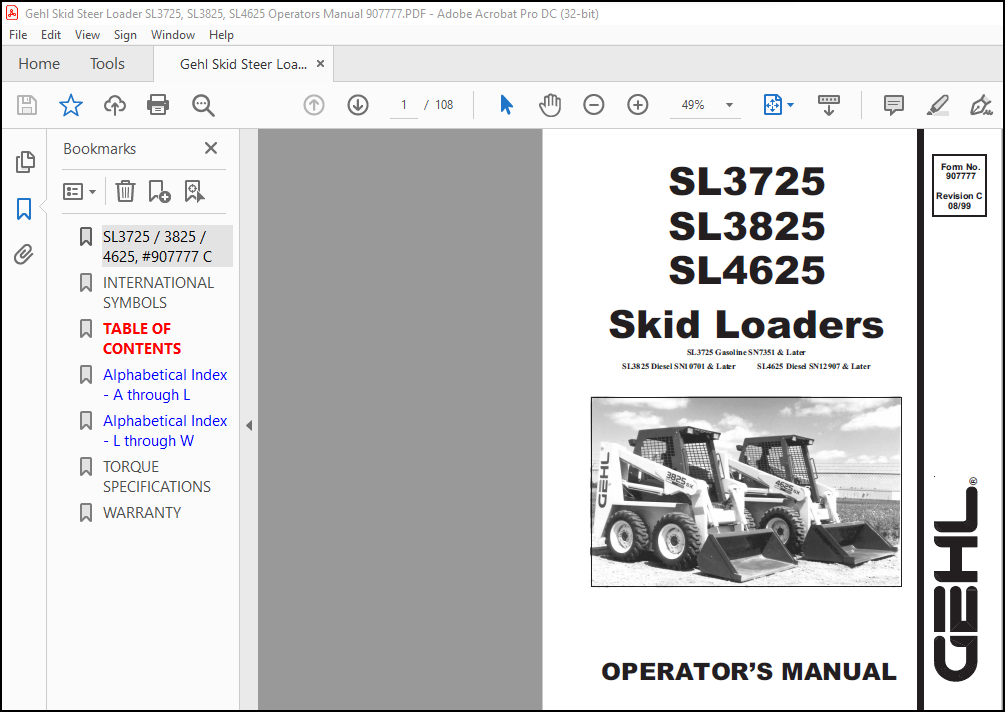Jump to TORQUE SPECIFICATIONS bookmark
This screenshot has height=712, width=1005.
(x=156, y=476)
